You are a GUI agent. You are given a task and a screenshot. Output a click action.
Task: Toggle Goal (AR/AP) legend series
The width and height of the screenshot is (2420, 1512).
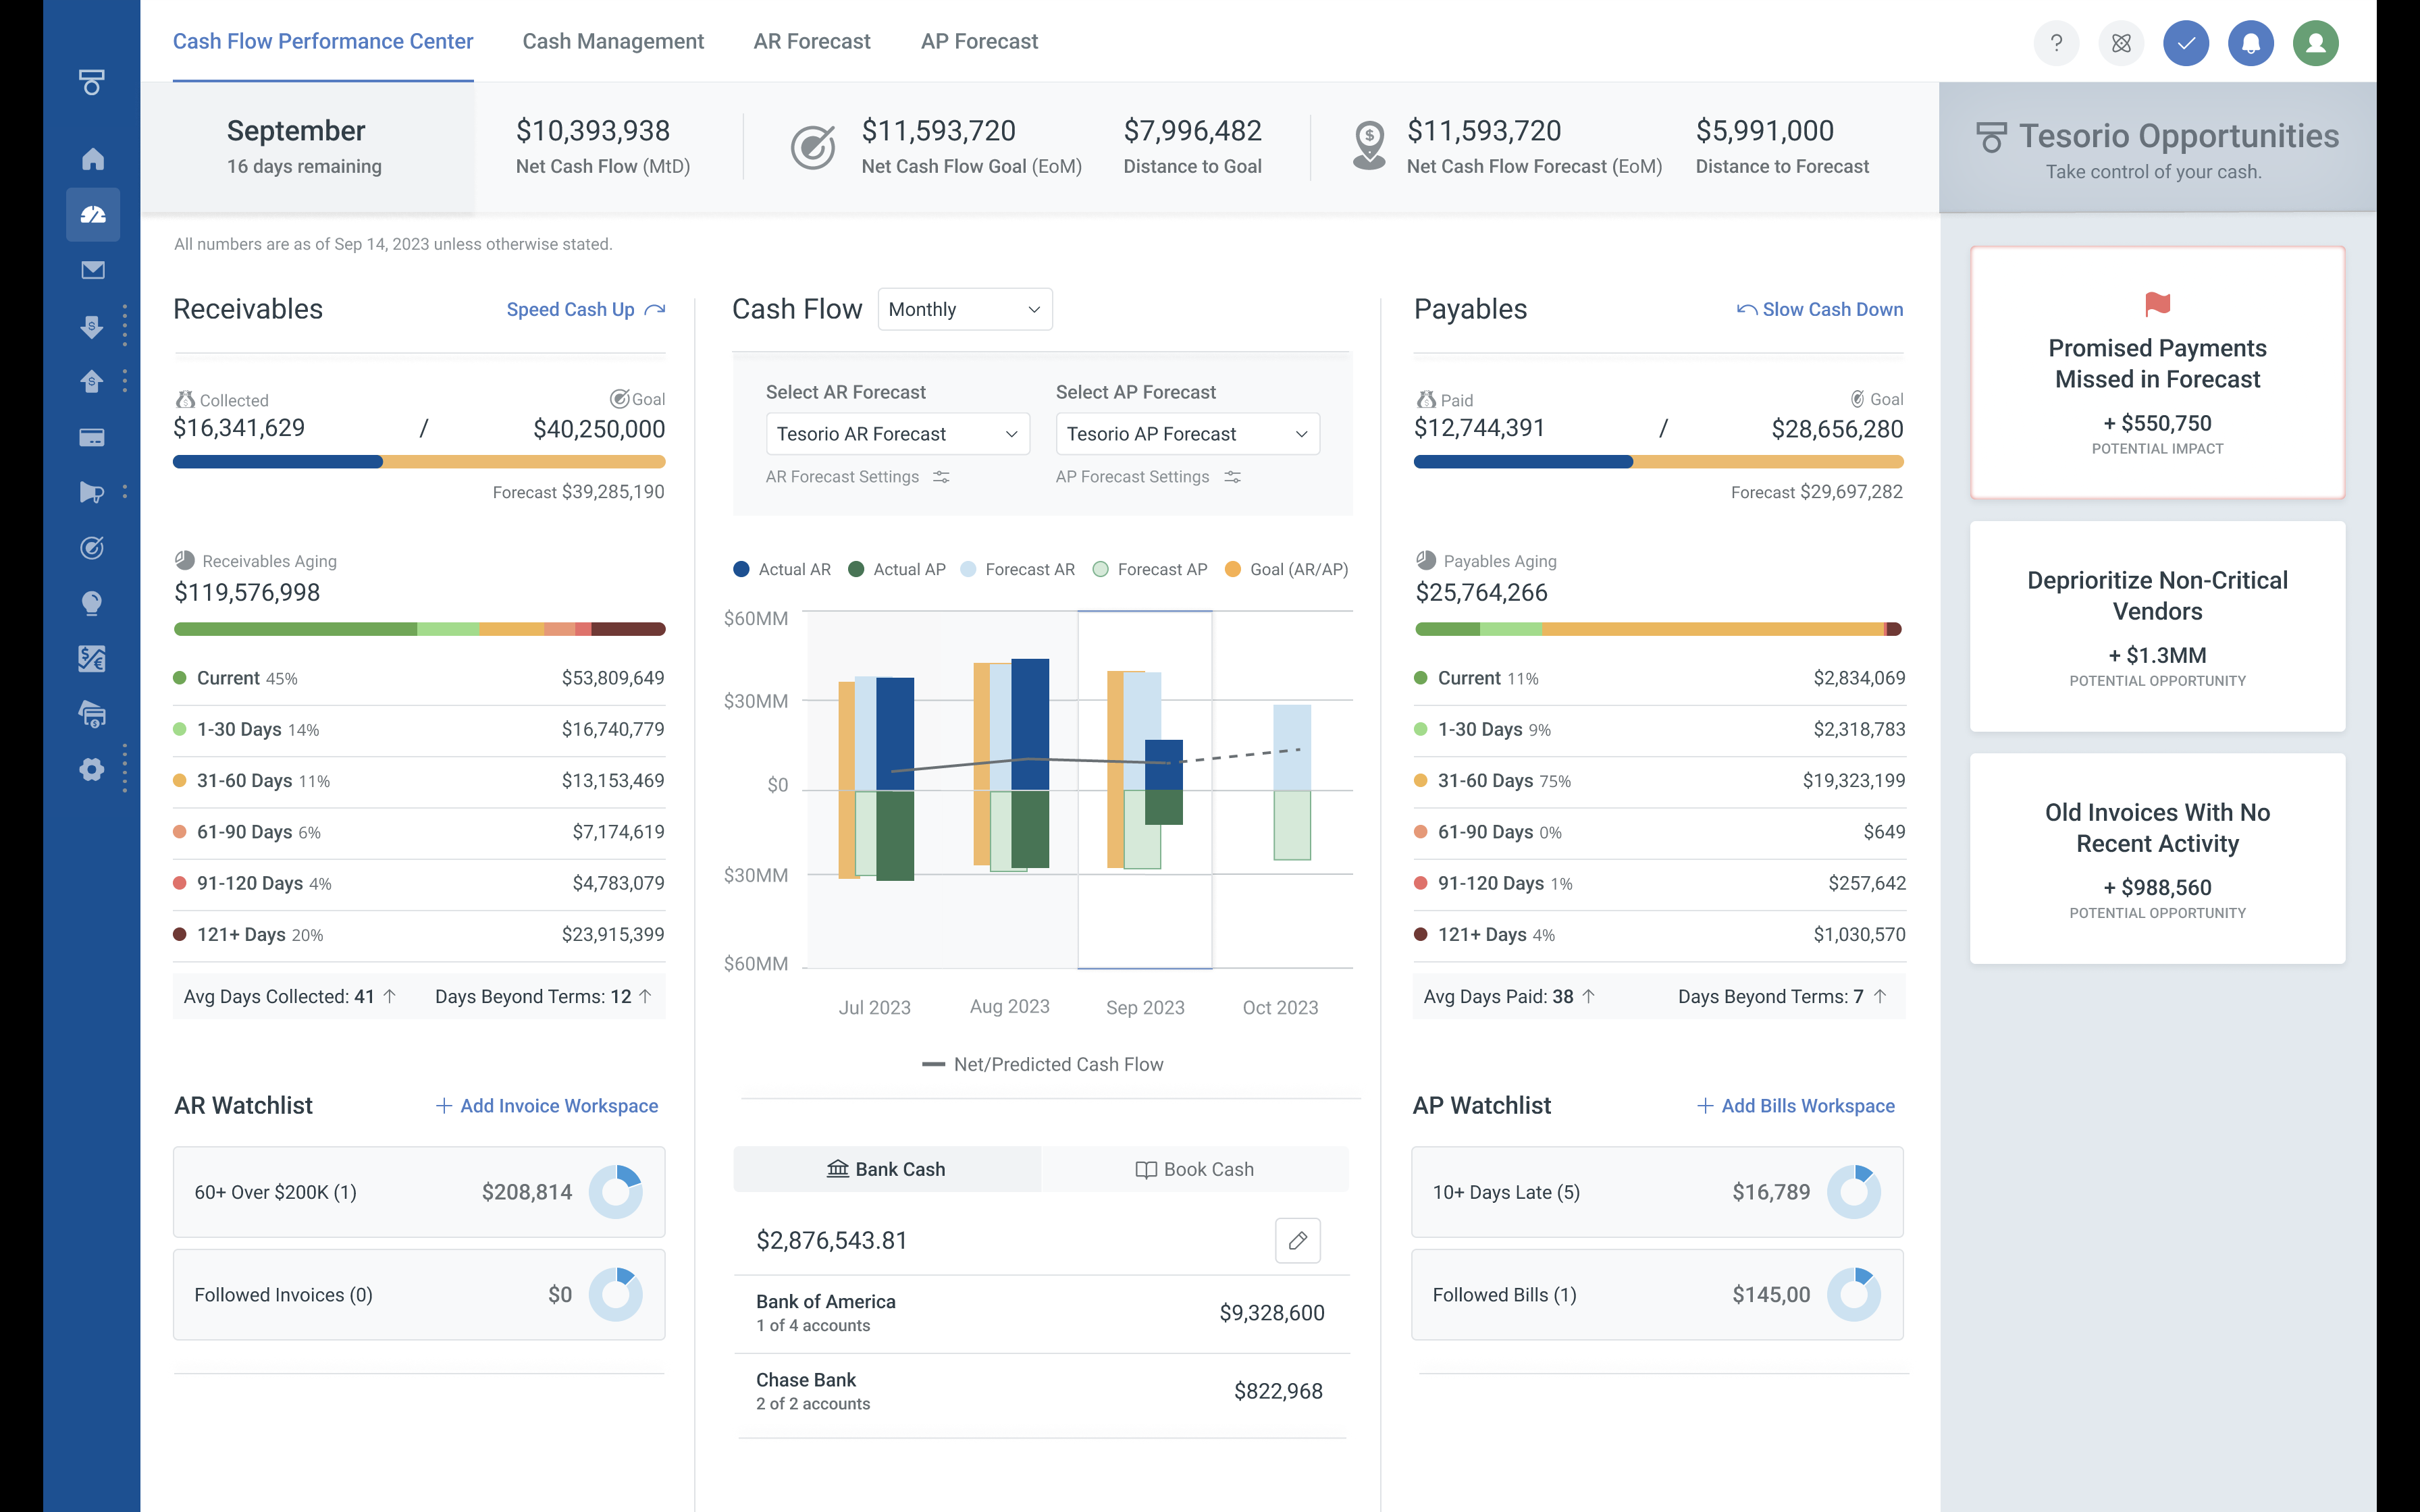click(x=1286, y=569)
